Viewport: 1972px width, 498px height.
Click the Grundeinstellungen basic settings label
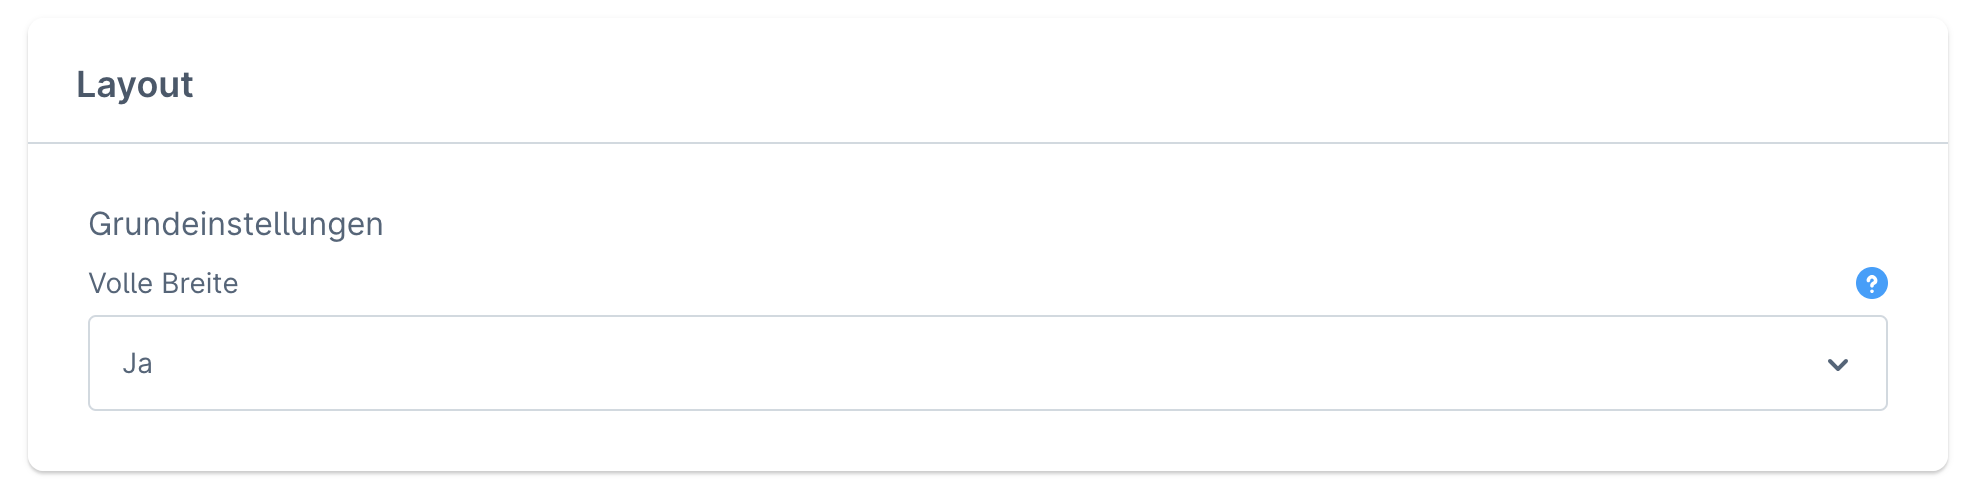[x=236, y=224]
